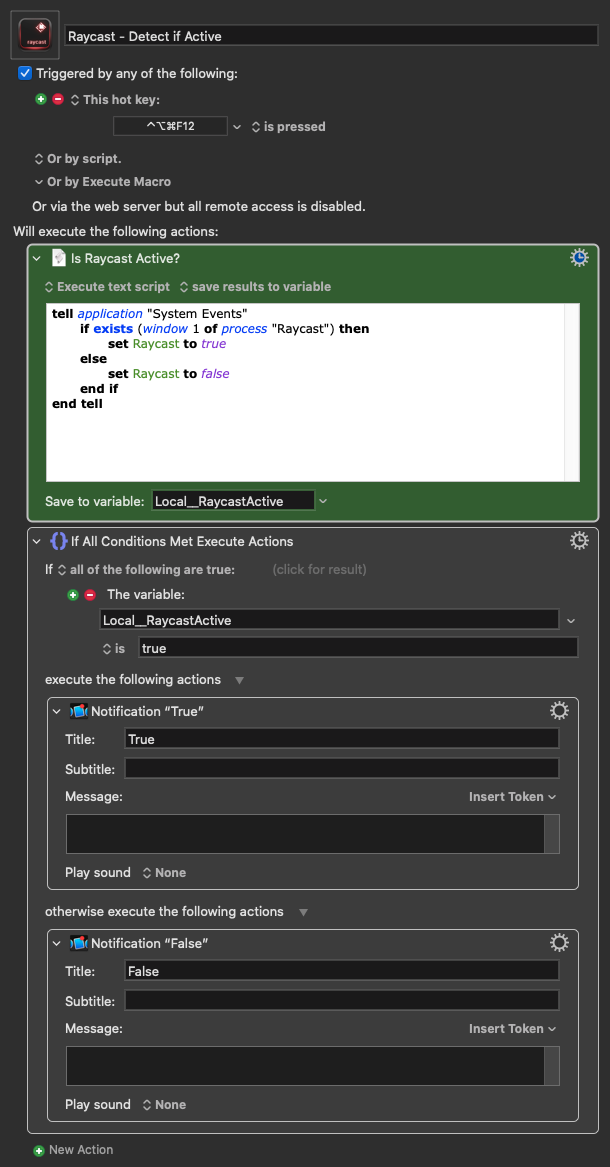Add a new trigger with green plus
This screenshot has height=1167, width=610.
click(x=40, y=99)
